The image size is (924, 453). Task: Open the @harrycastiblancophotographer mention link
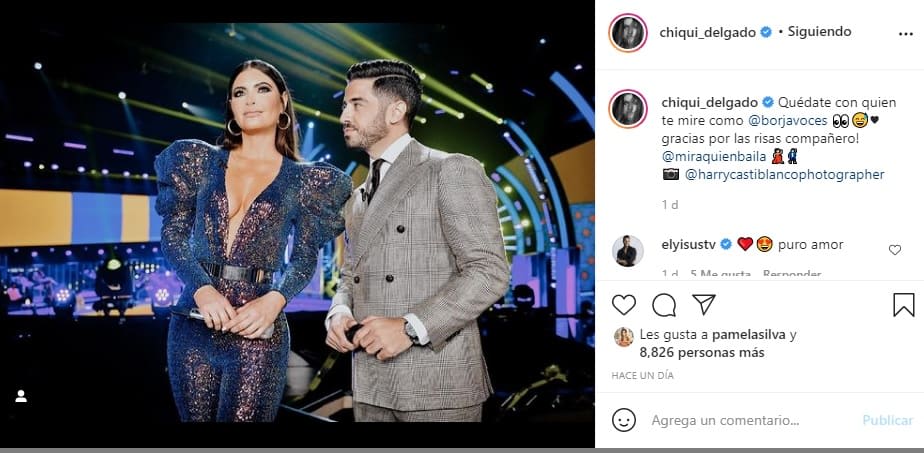785,174
